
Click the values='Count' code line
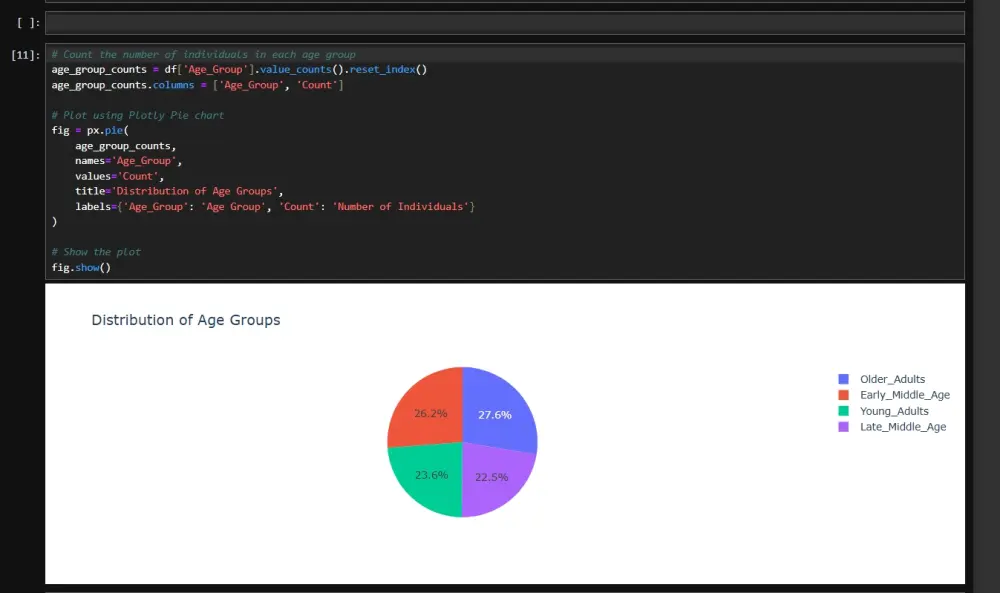[119, 176]
